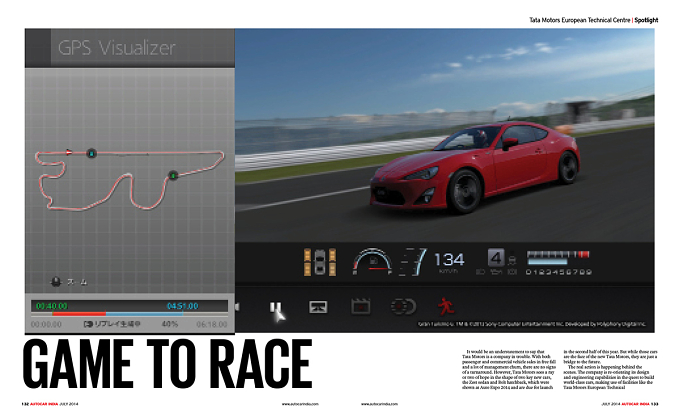Click the 0123456789 RPM scale
Viewport: 680px width, 418px height.
click(559, 272)
